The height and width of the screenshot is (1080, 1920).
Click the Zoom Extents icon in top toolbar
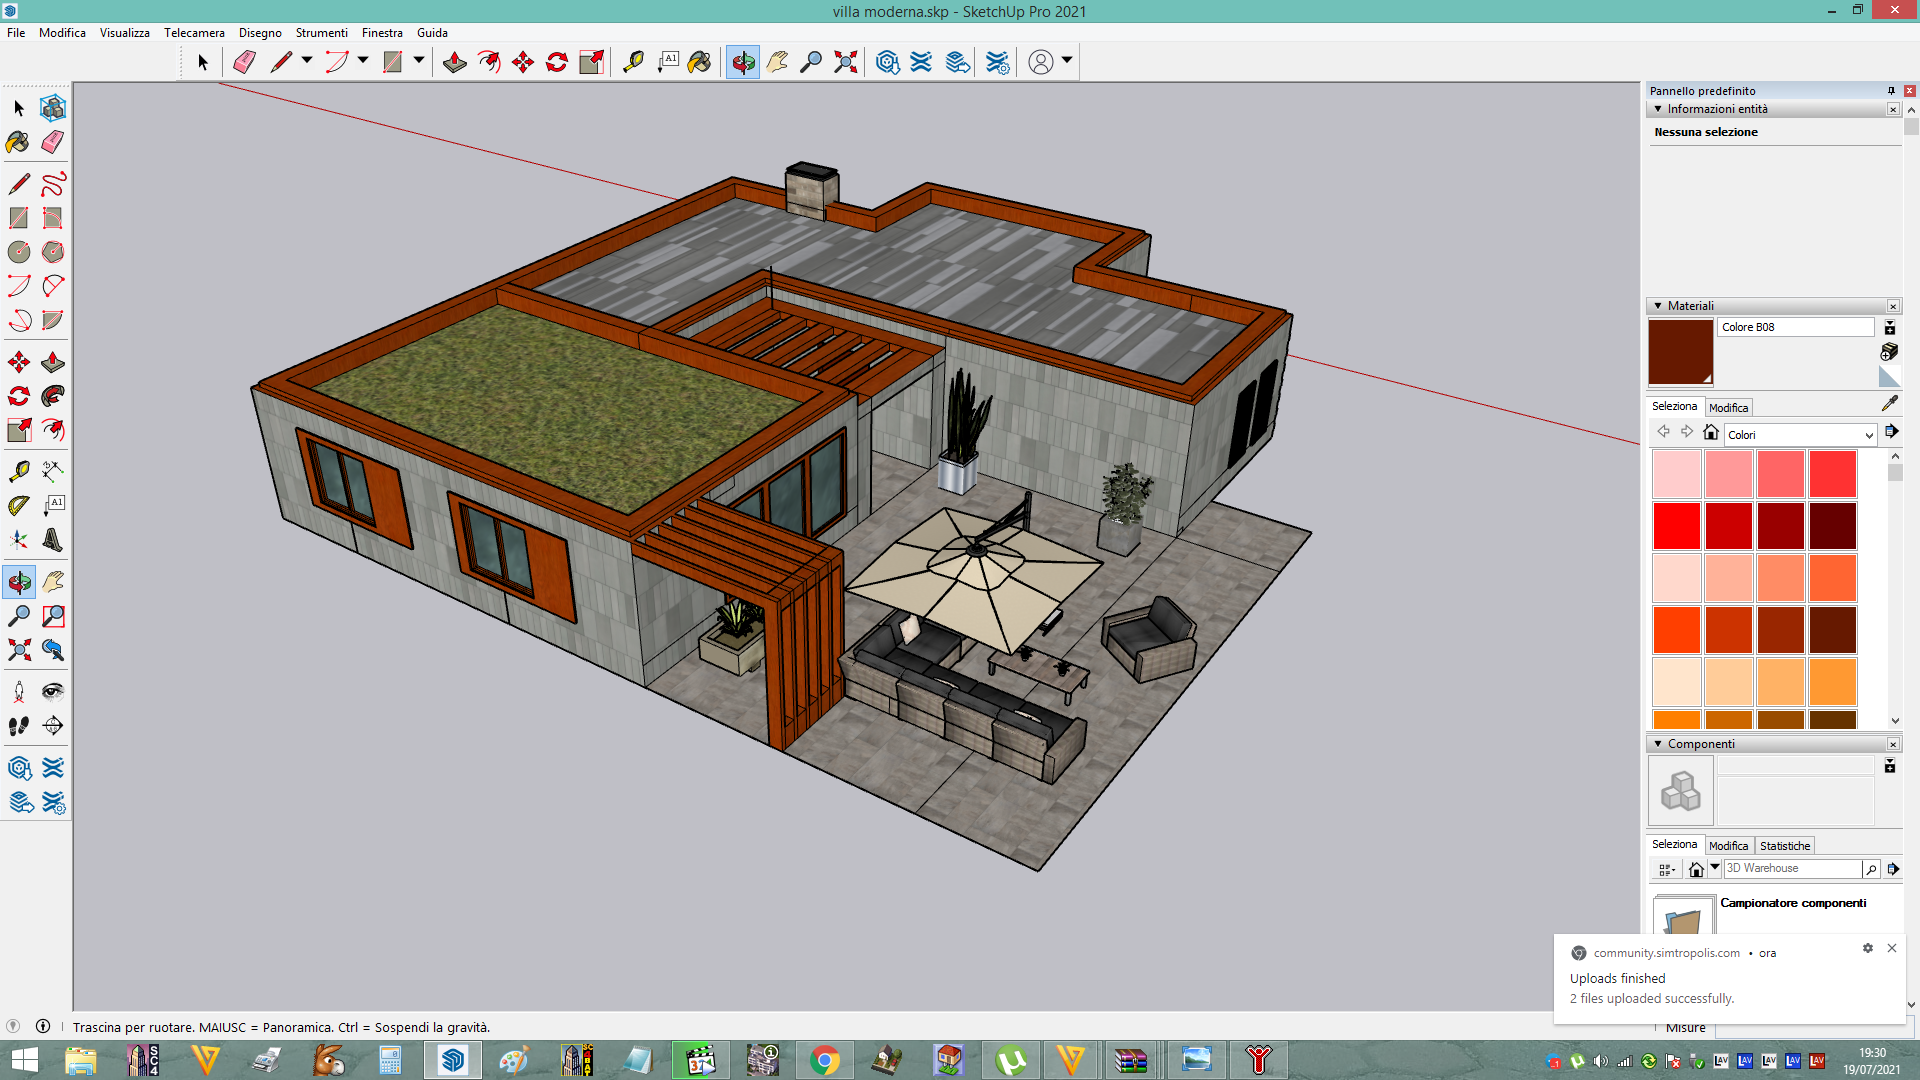pos(845,62)
